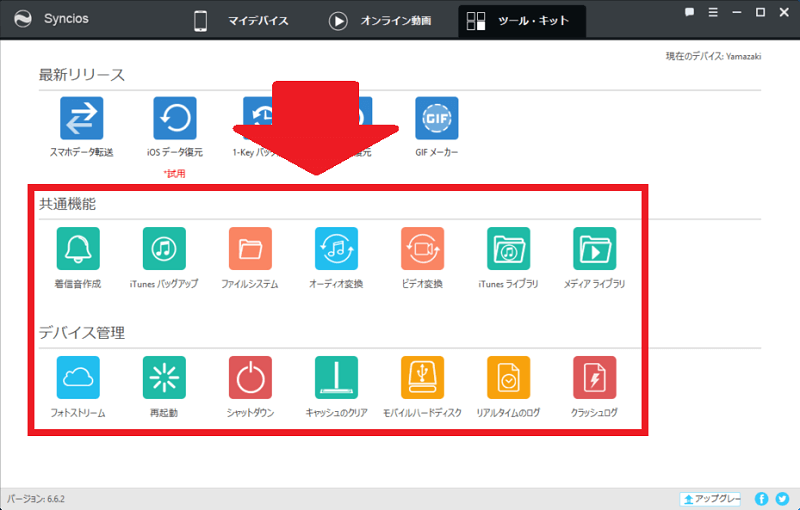The width and height of the screenshot is (800, 510).
Task: Open クラッシュログ tool
Action: 595,377
